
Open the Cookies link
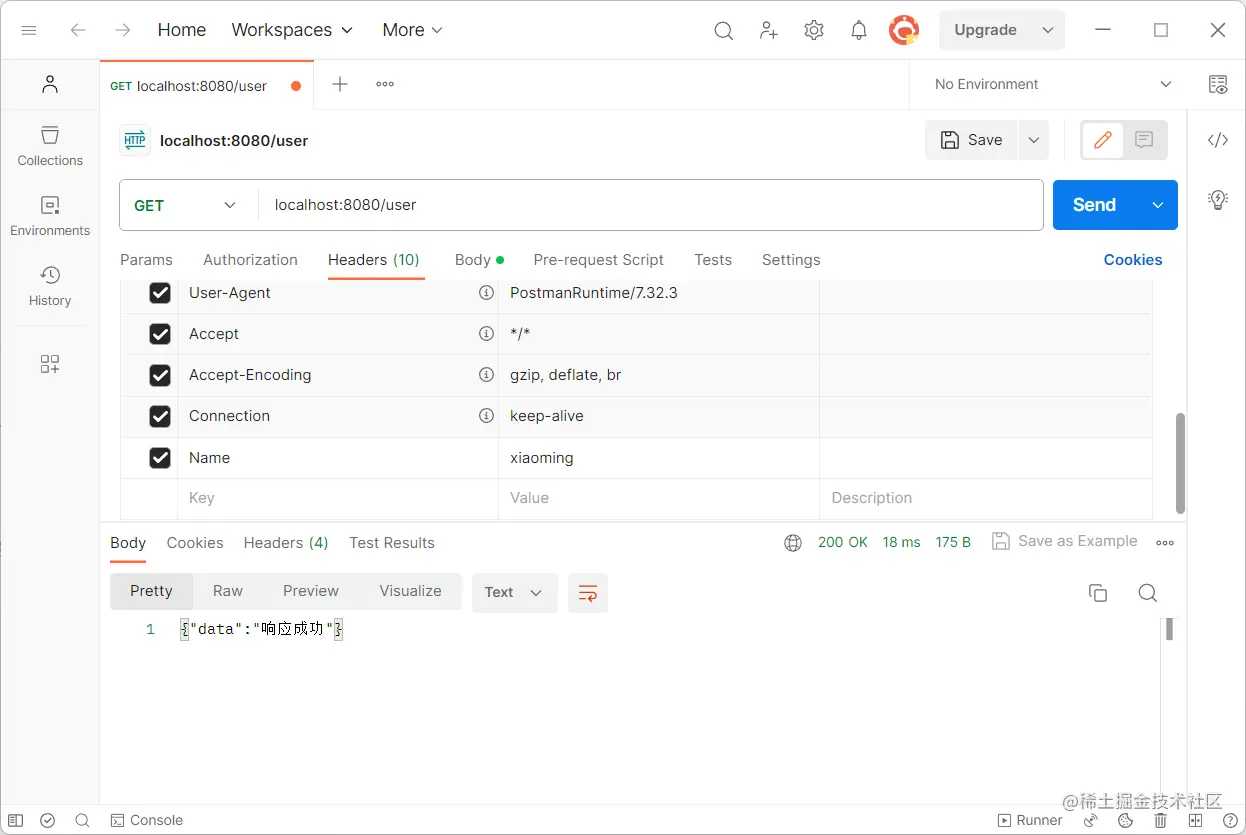(x=1133, y=260)
